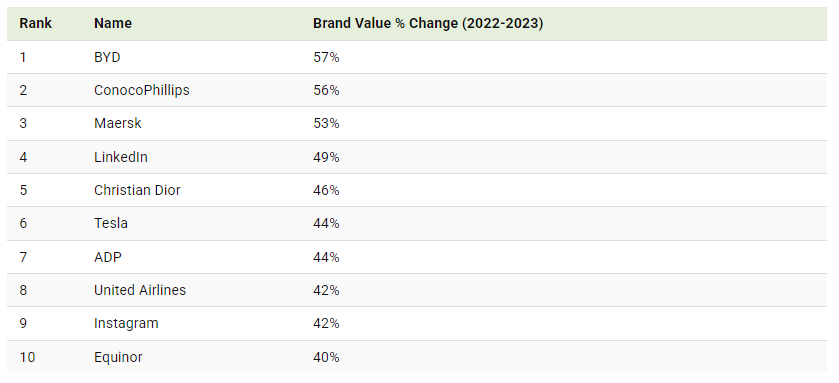Select the United Airlines name cell
Screen dimensions: 839x383
140,290
